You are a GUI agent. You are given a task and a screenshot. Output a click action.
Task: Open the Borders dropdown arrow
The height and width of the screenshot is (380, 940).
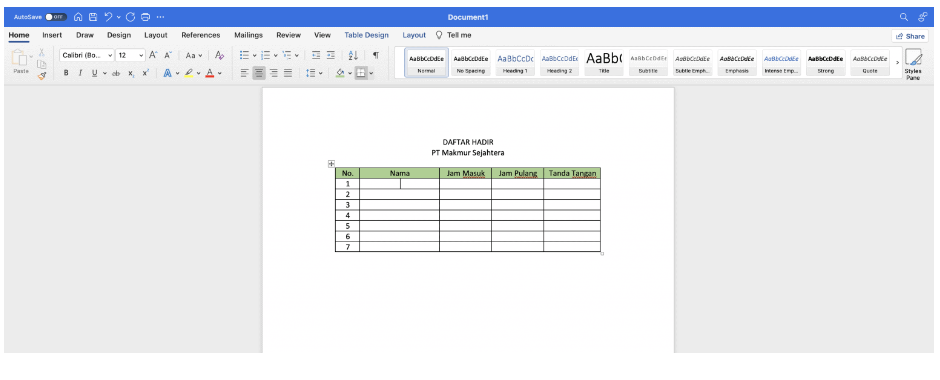coord(372,73)
